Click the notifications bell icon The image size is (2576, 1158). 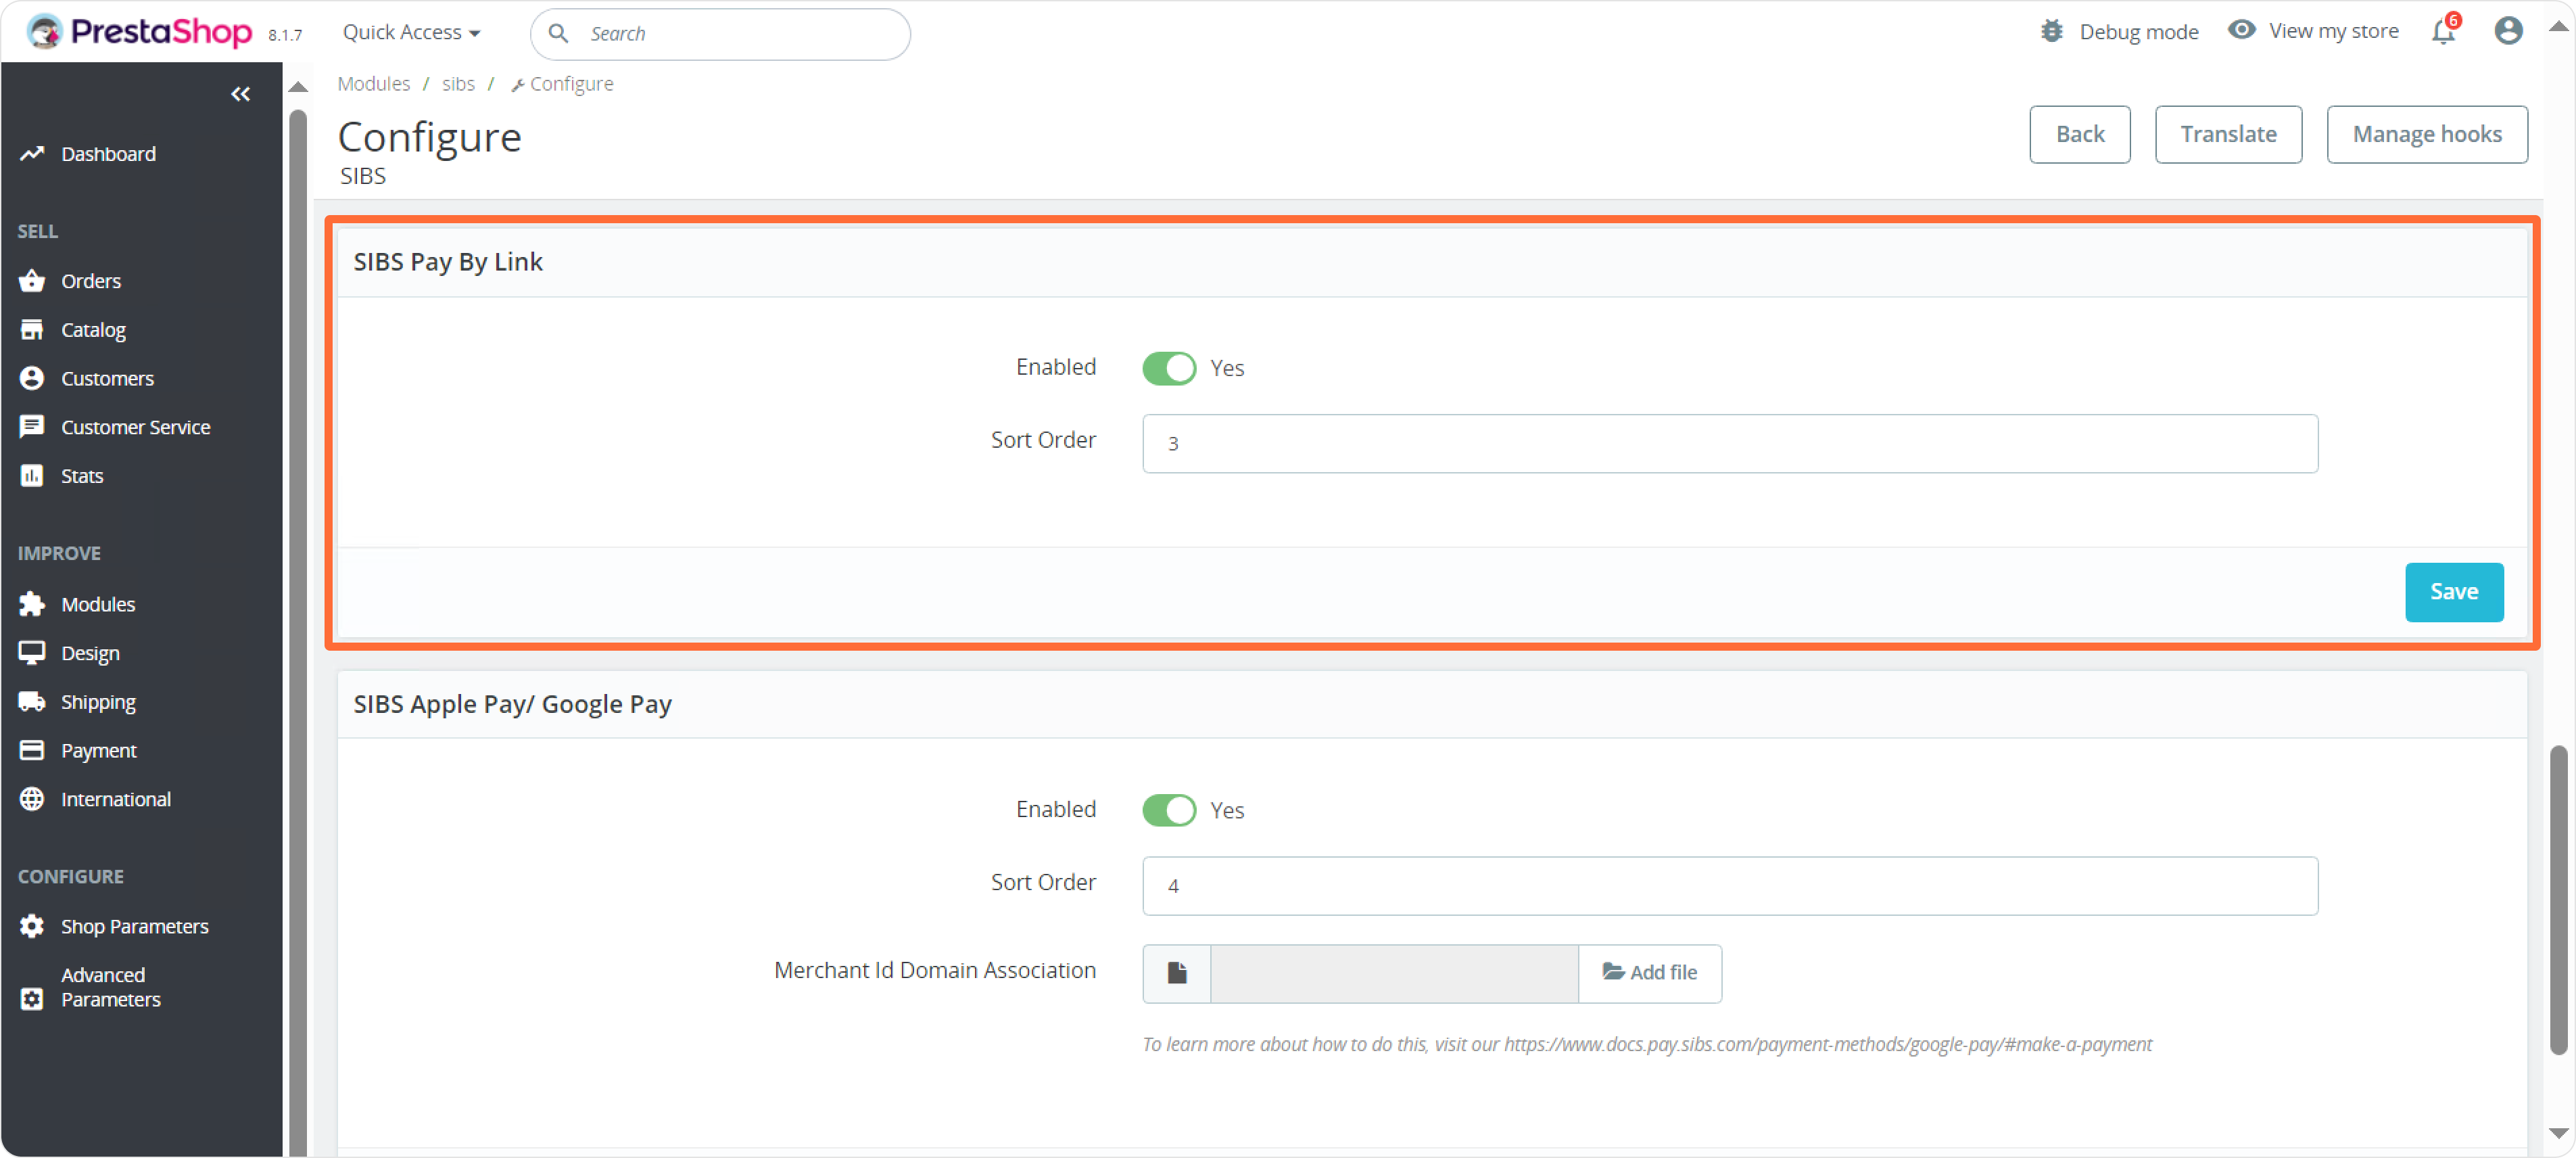(2443, 32)
